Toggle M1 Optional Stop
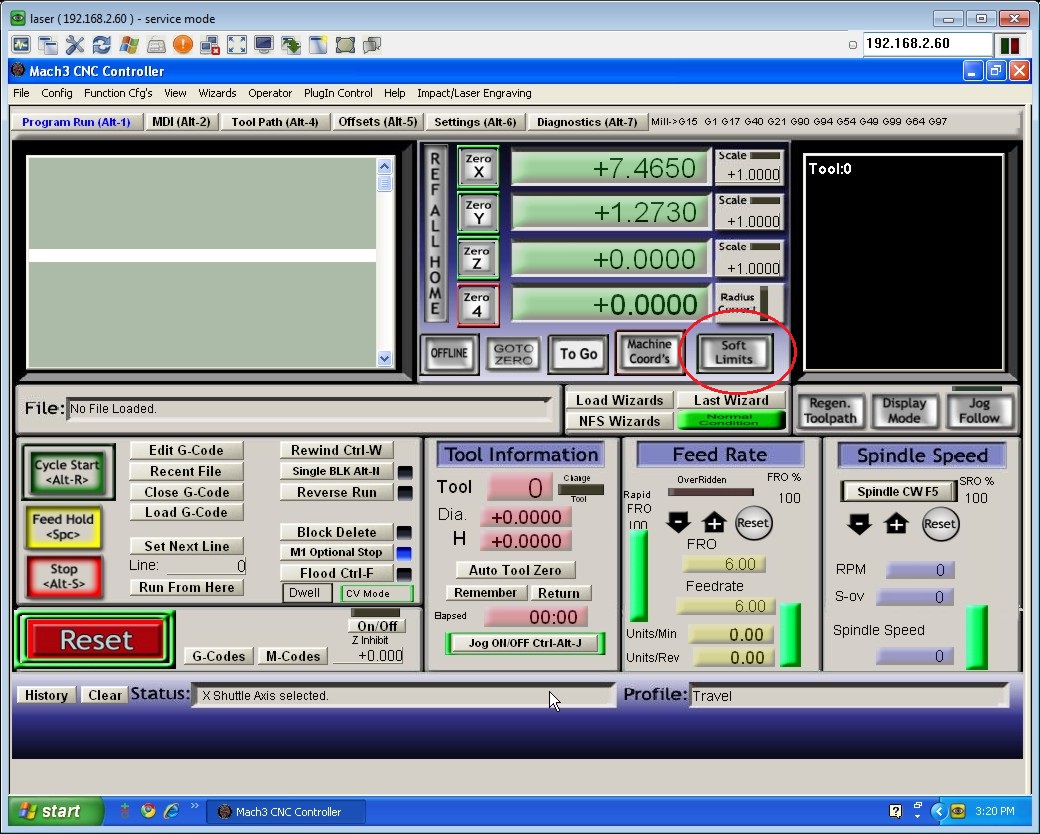Viewport: 1040px width, 834px height. [336, 552]
